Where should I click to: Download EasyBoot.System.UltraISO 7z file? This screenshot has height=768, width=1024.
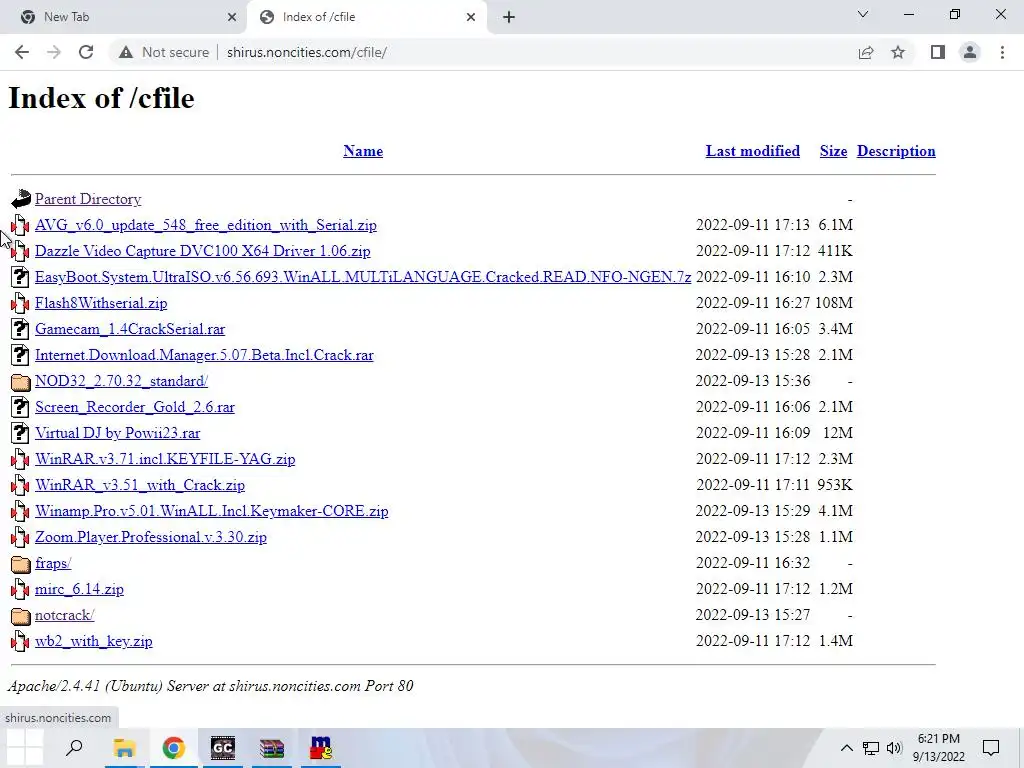coord(363,277)
